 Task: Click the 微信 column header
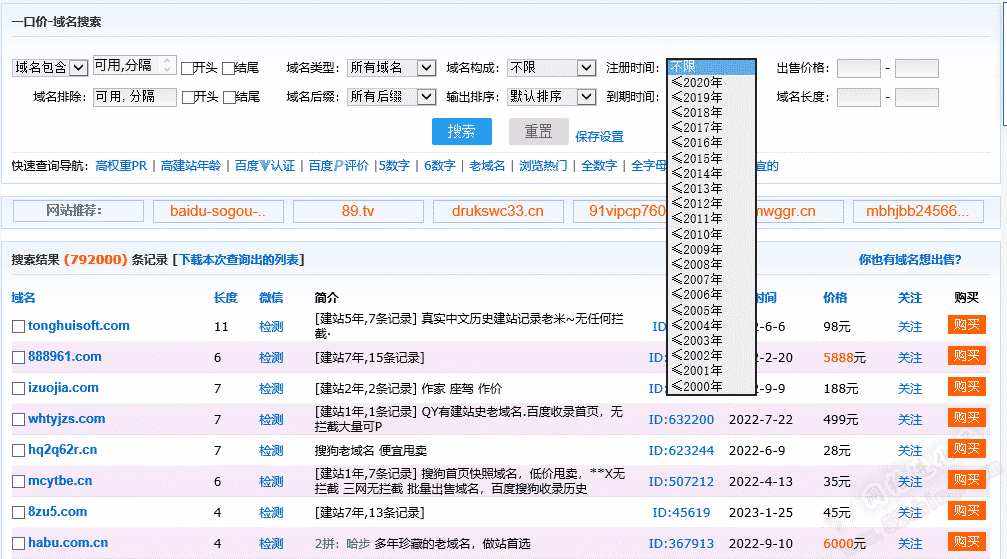tap(271, 297)
